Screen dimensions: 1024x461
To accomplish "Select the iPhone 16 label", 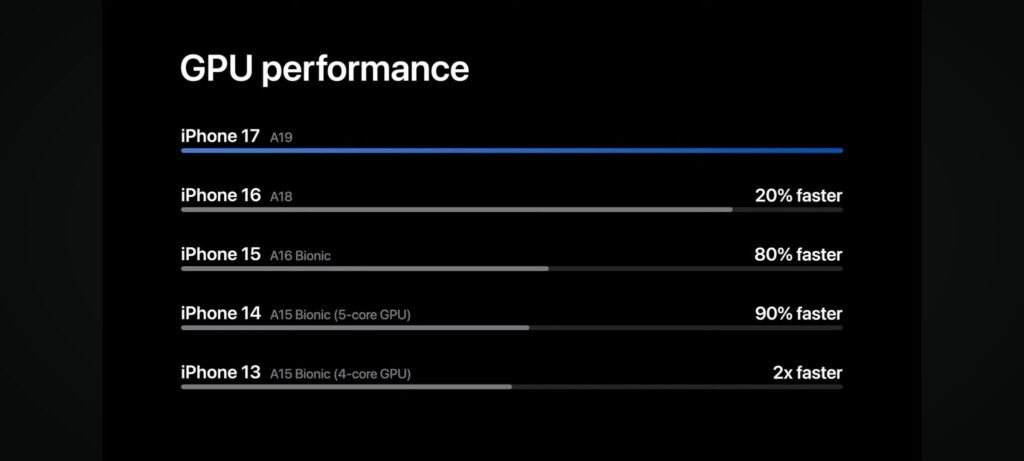I will click(x=221, y=195).
